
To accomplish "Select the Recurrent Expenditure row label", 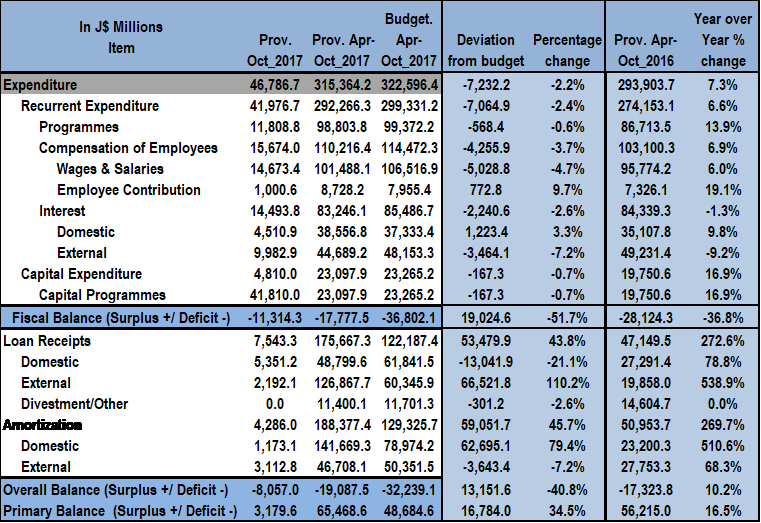I will point(89,106).
